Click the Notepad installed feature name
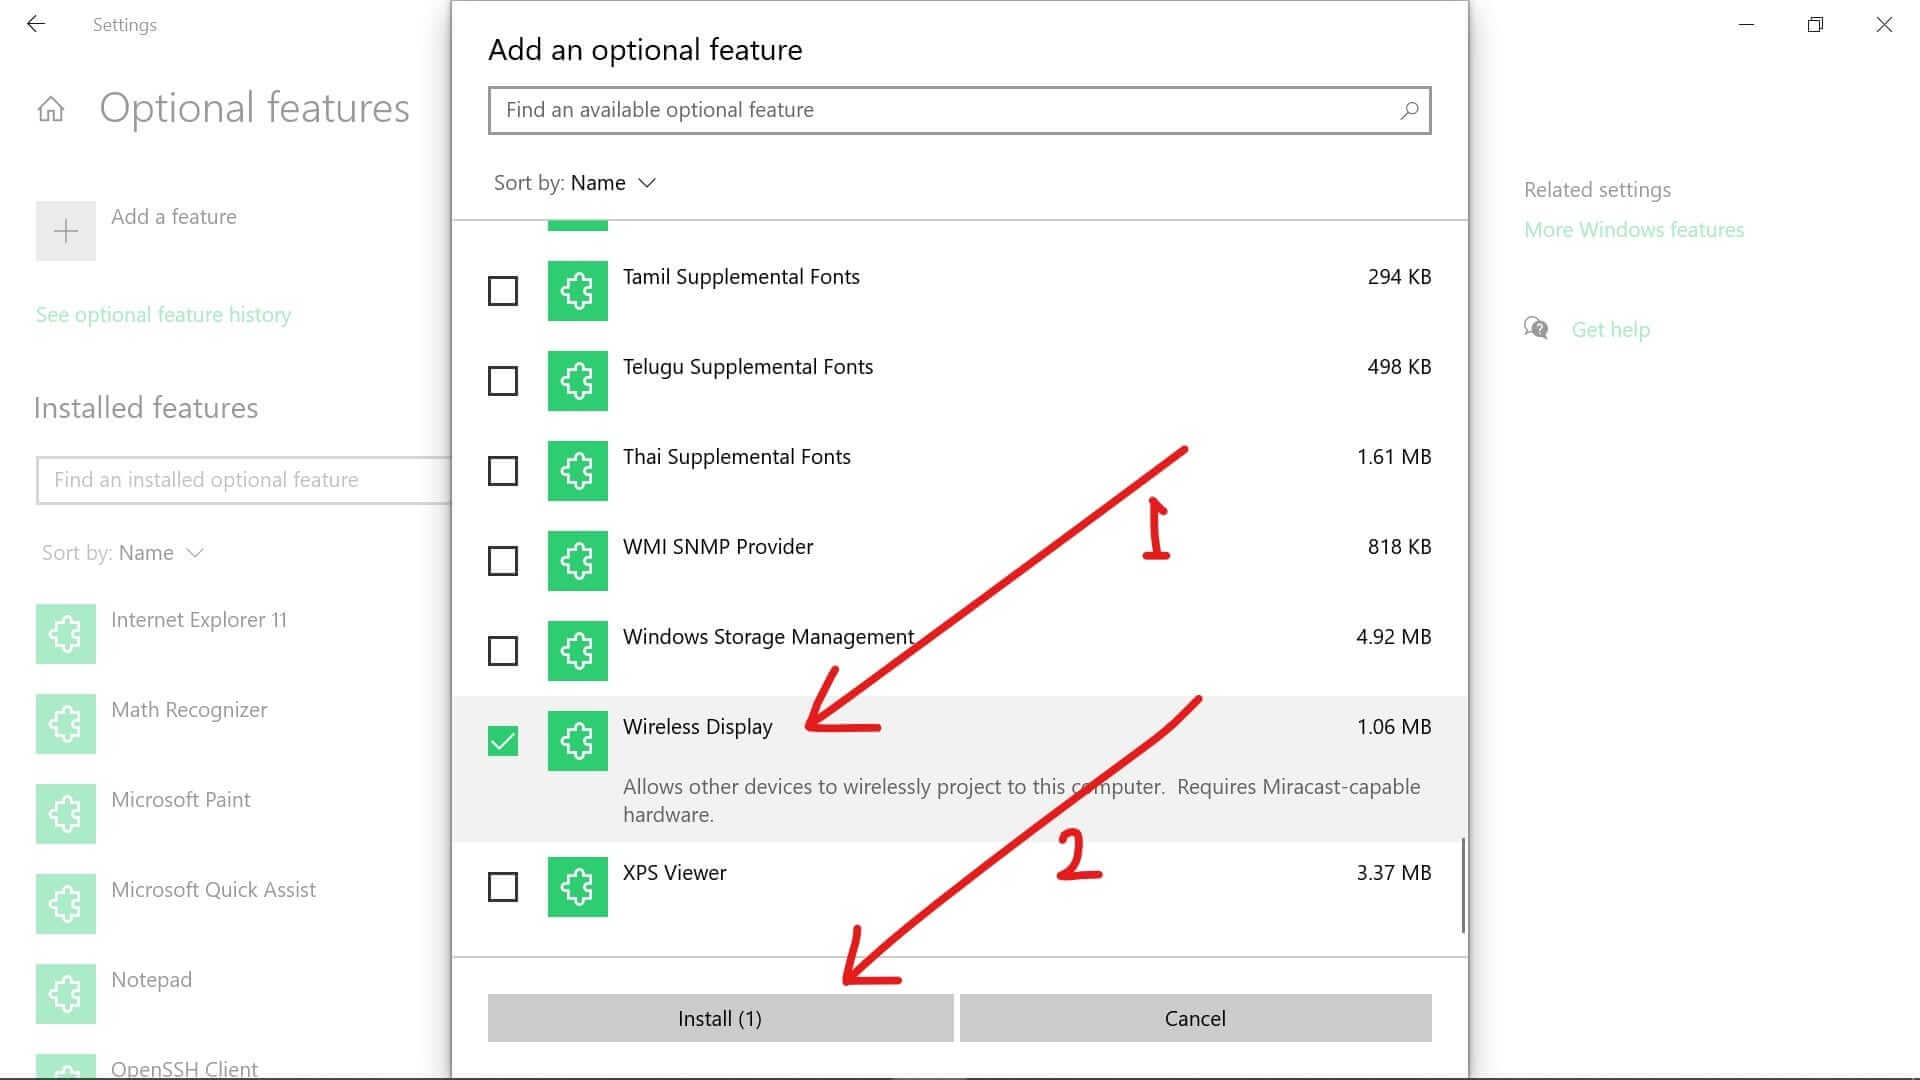The width and height of the screenshot is (1920, 1080). [151, 980]
